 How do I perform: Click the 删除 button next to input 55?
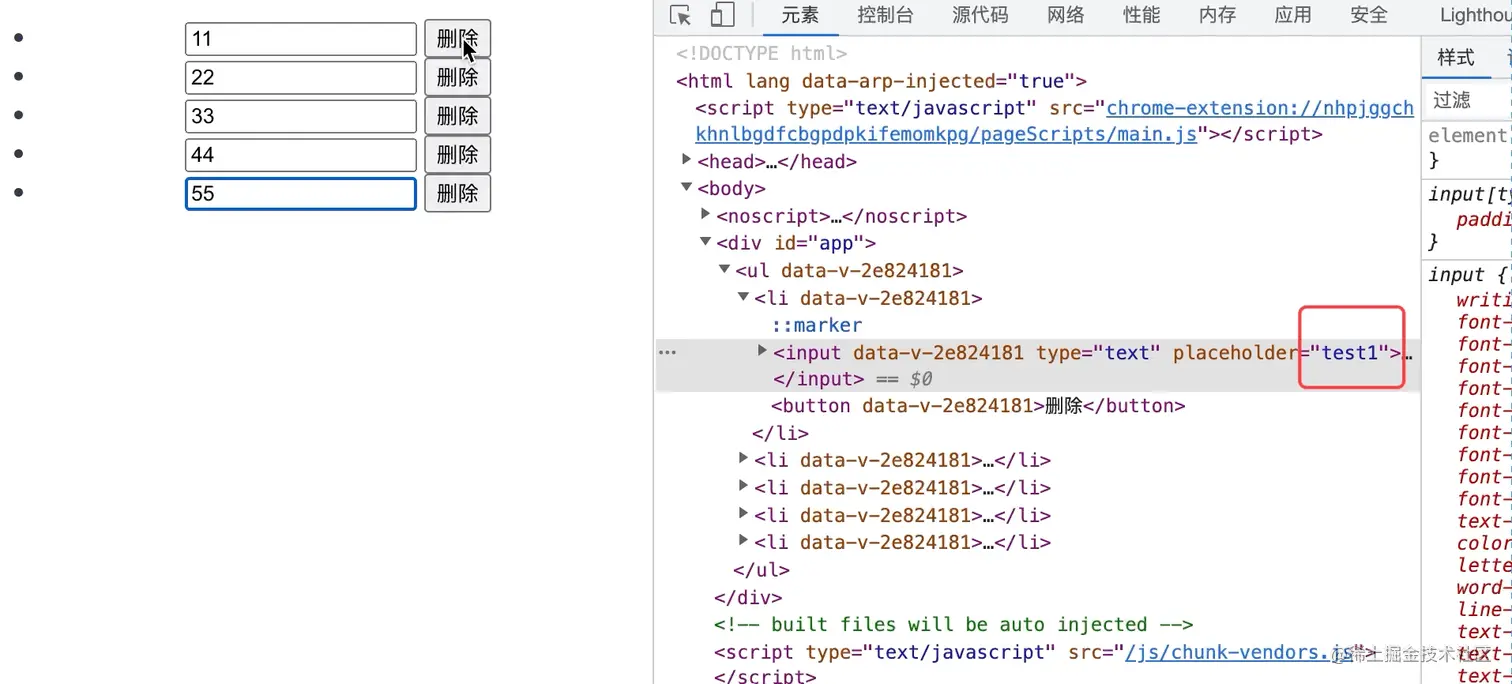(457, 193)
